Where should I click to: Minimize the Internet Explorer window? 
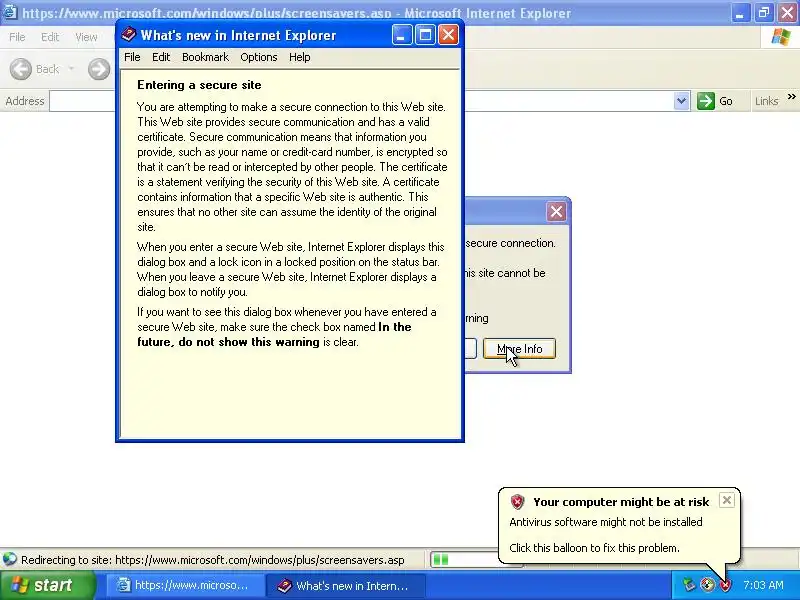pyautogui.click(x=740, y=12)
